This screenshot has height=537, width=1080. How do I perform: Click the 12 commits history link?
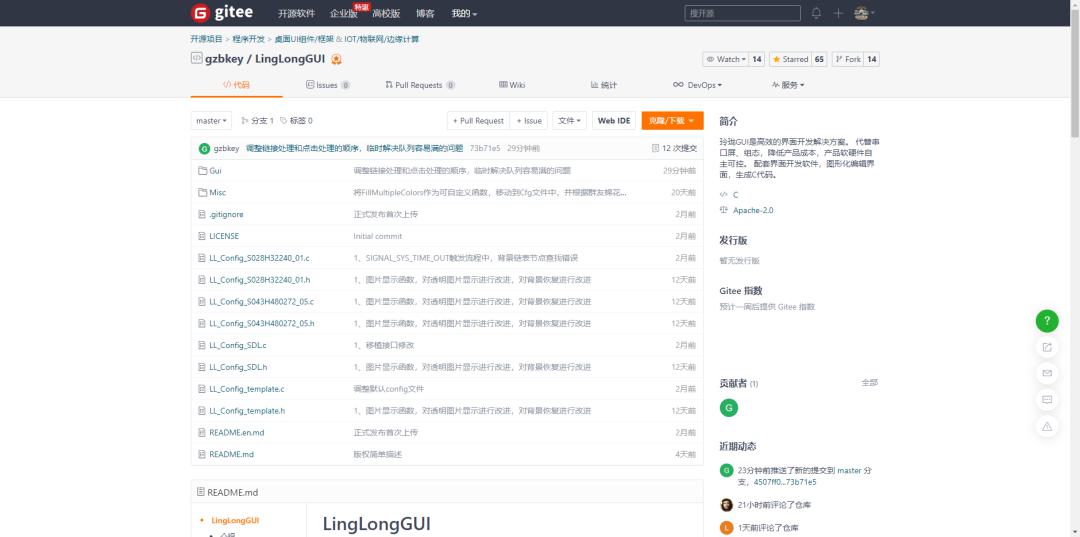click(x=674, y=149)
